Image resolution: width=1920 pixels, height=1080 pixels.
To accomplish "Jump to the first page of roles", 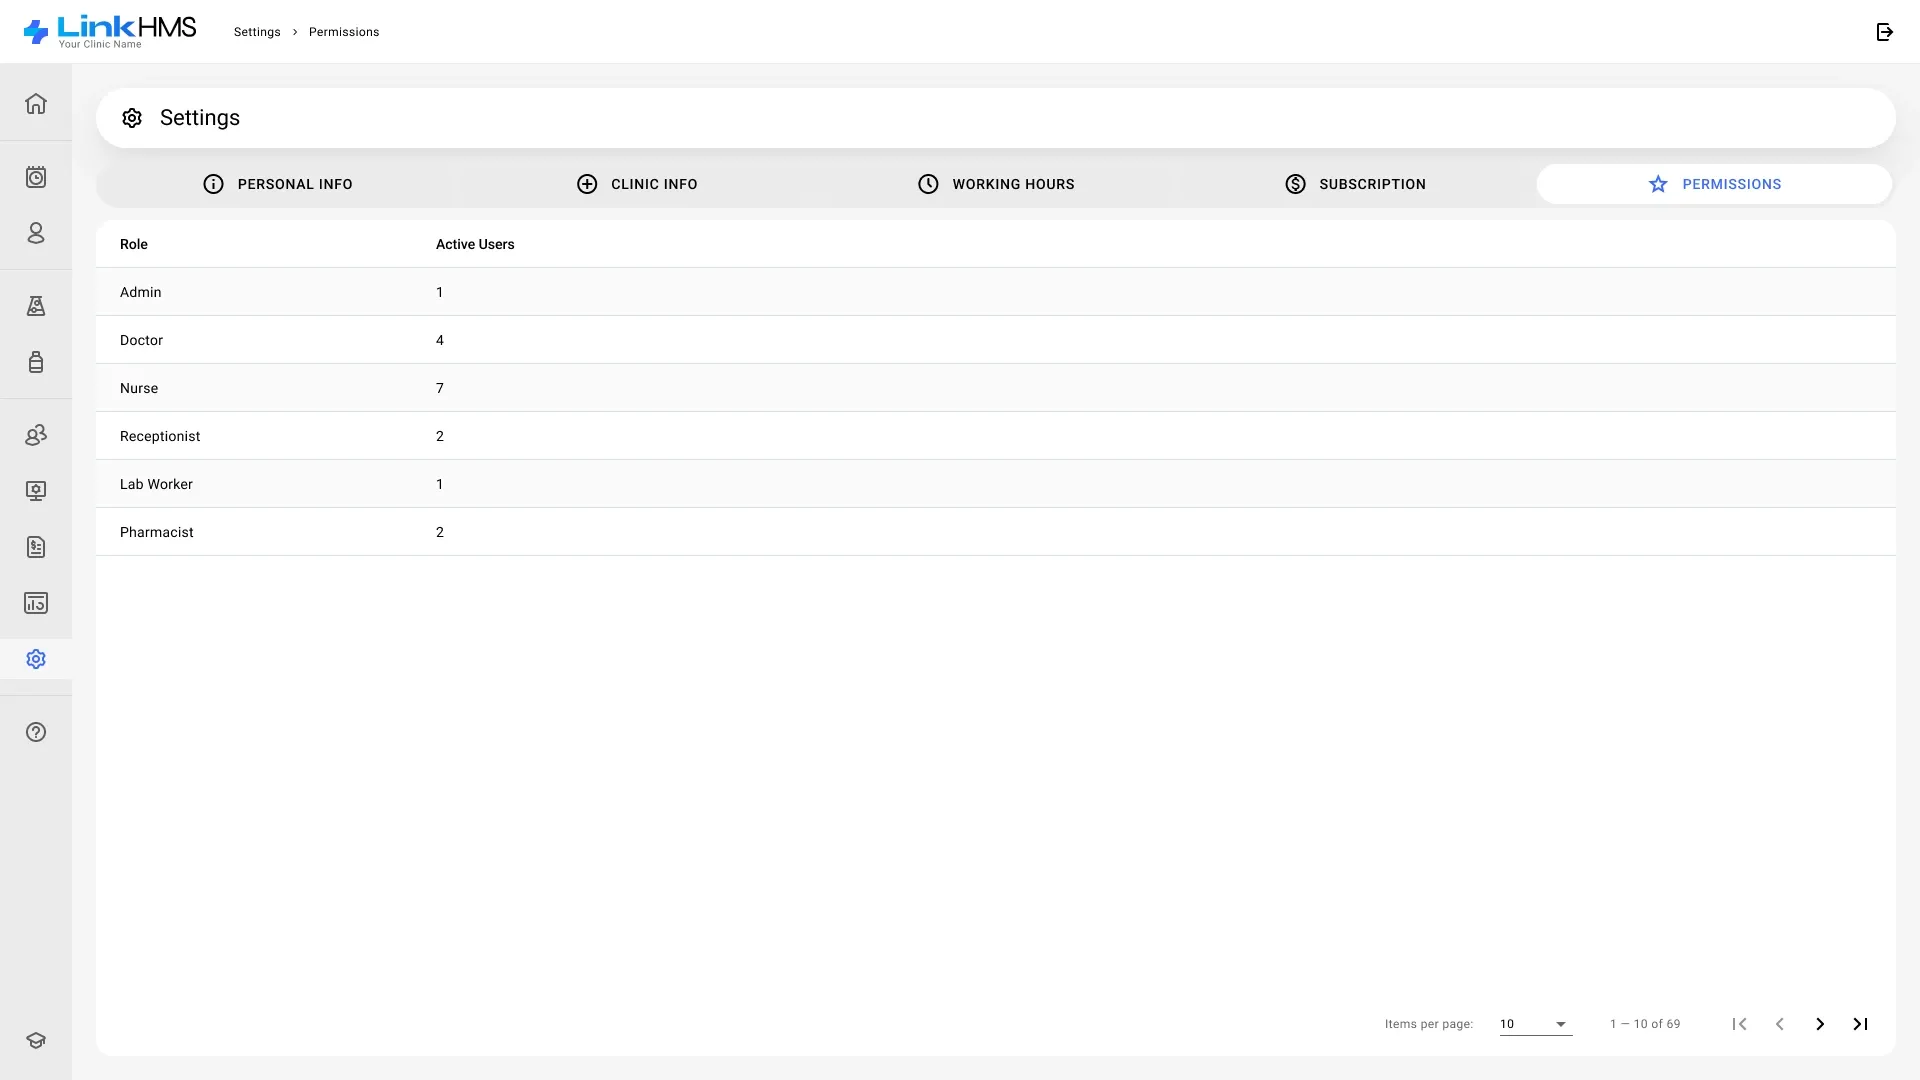I will click(x=1740, y=1024).
